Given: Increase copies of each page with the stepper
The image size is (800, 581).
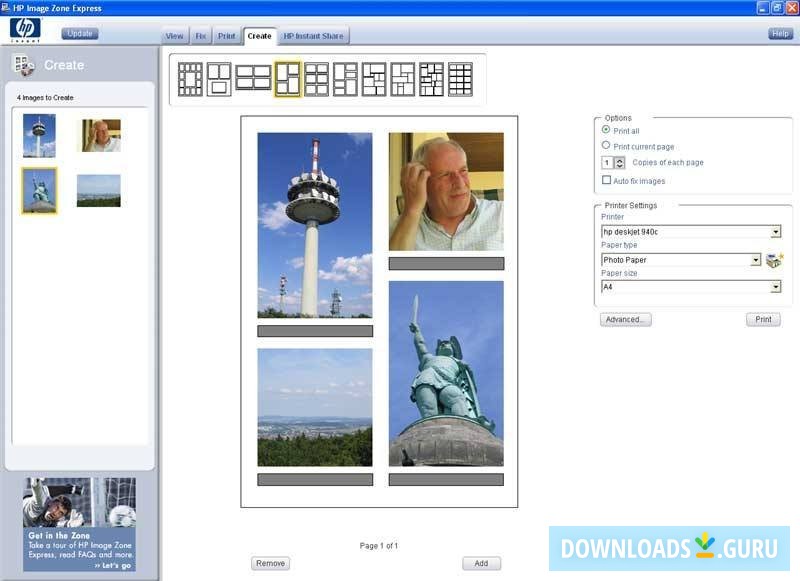Looking at the screenshot, I should (621, 160).
